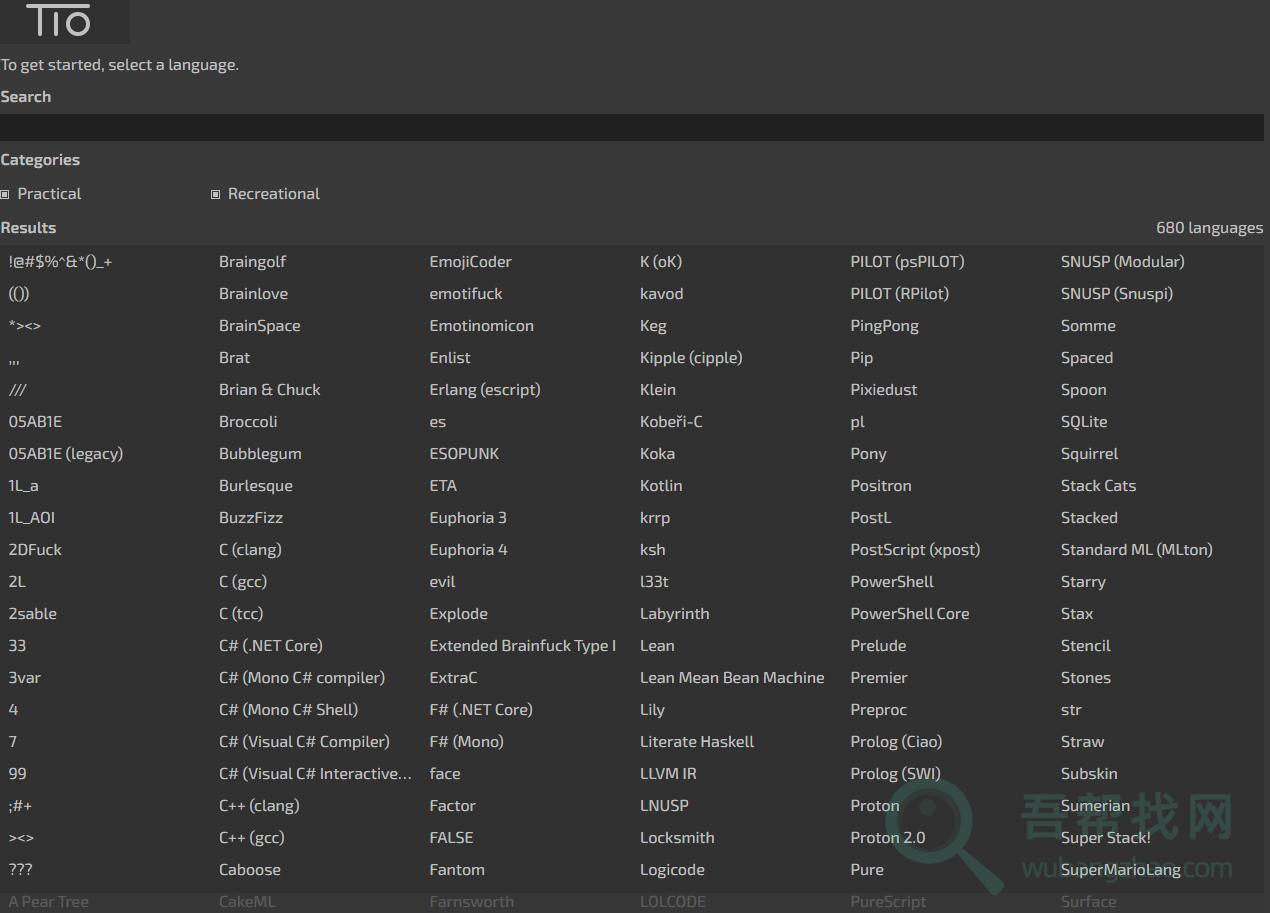
Task: Toggle the Practical category checkbox
Action: [x=6, y=194]
